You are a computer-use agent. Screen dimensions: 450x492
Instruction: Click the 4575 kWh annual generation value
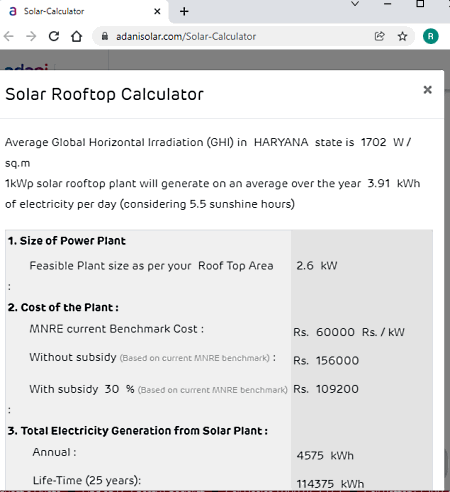pos(325,455)
